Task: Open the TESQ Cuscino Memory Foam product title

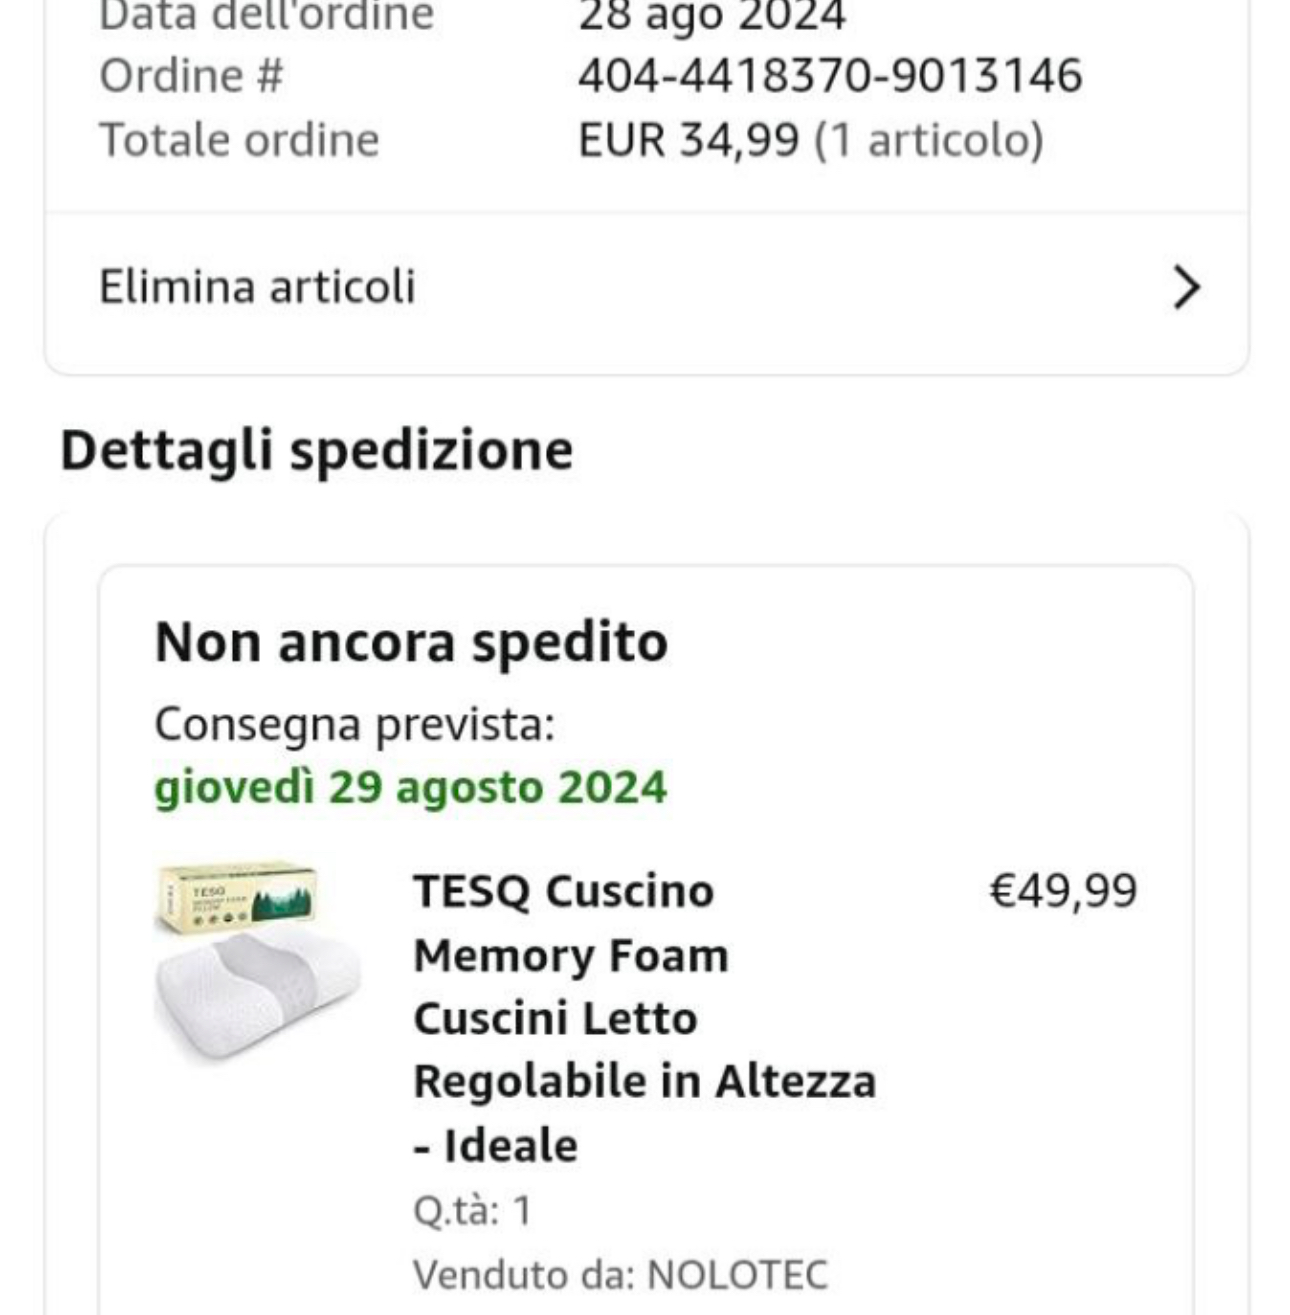Action: (645, 1017)
